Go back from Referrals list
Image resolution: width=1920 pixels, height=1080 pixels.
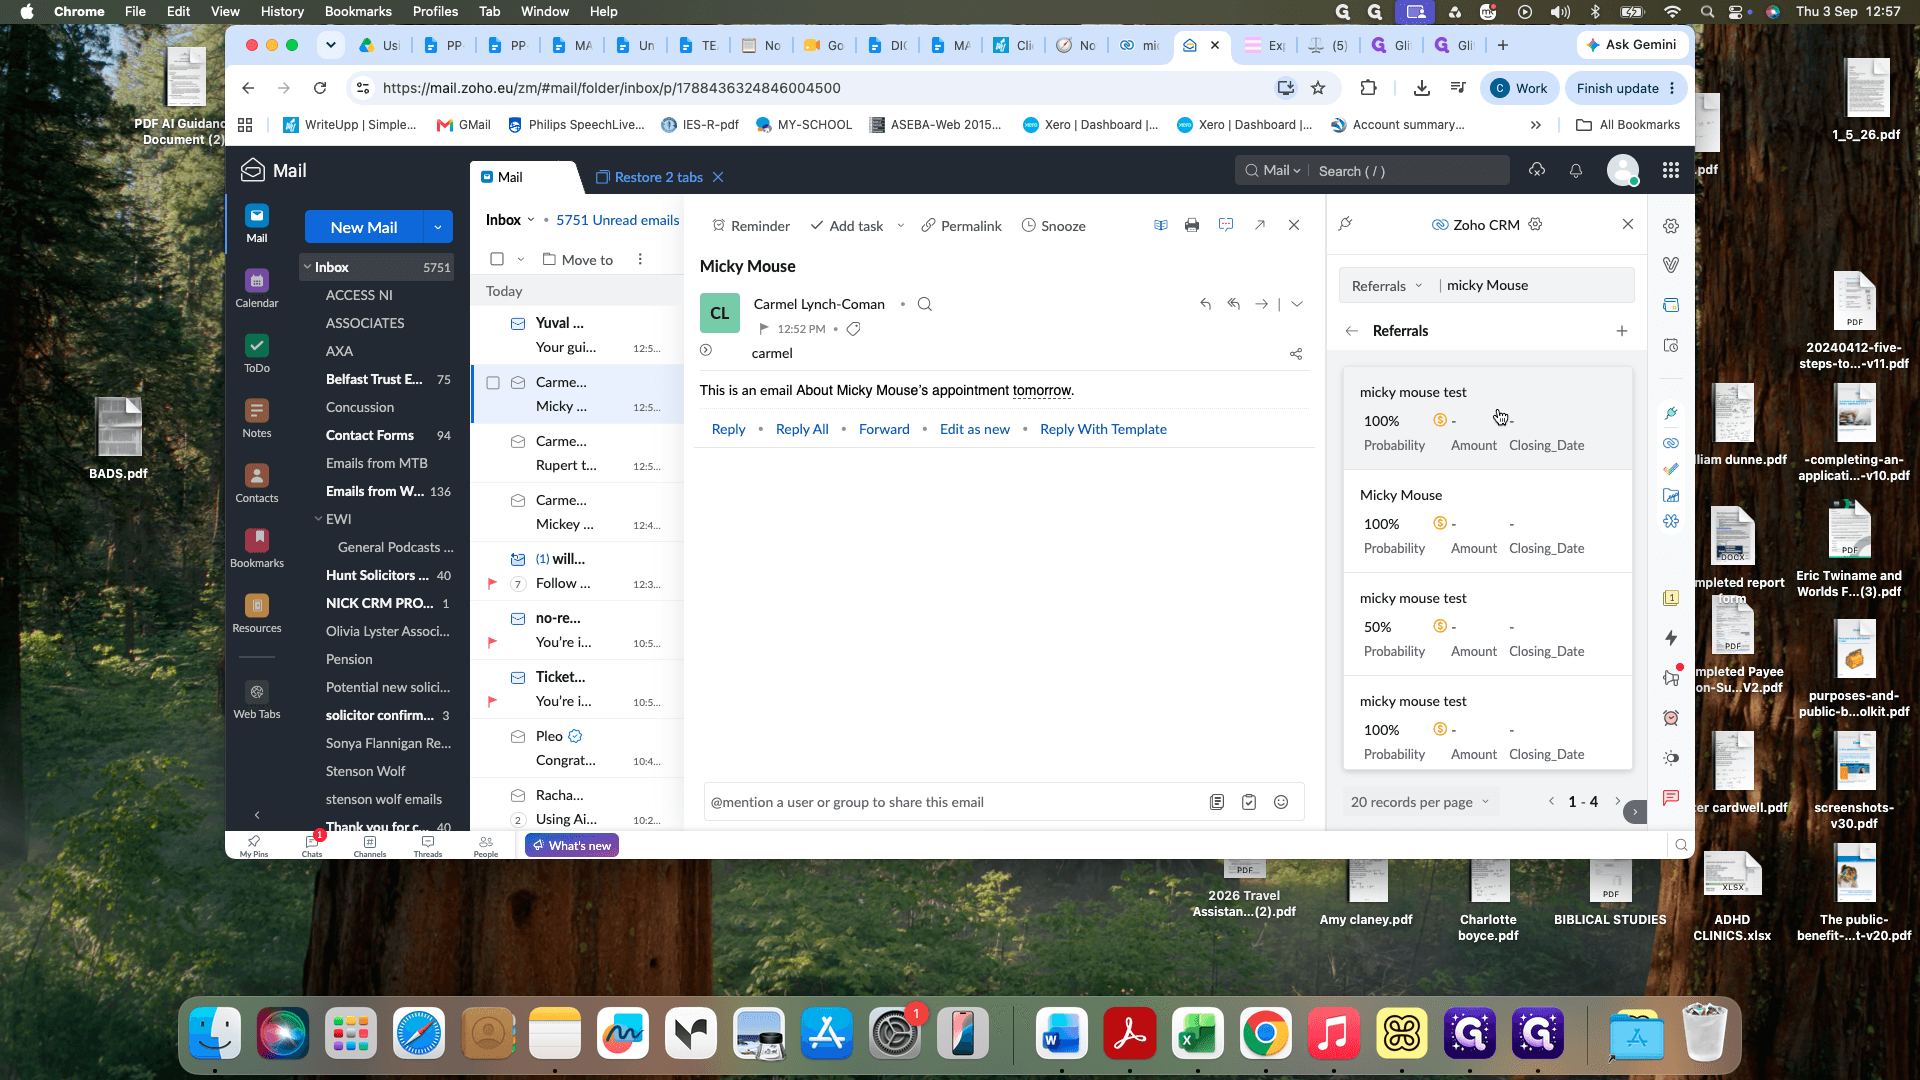coord(1352,331)
